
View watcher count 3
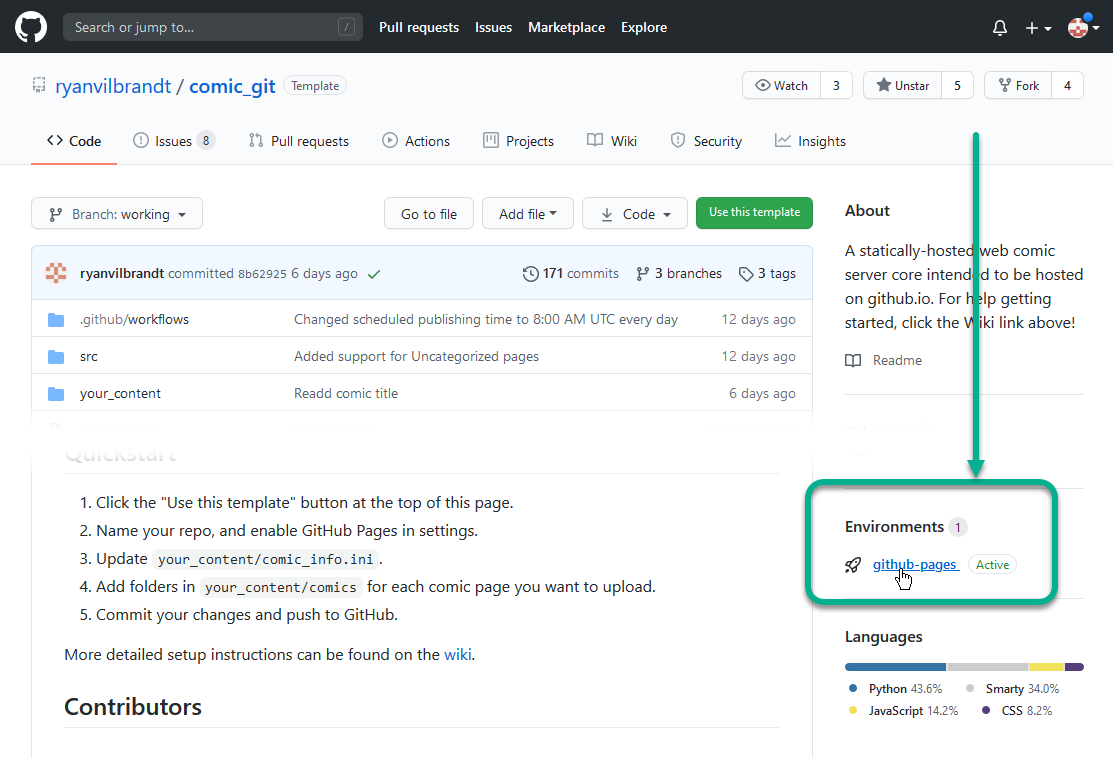[x=836, y=85]
